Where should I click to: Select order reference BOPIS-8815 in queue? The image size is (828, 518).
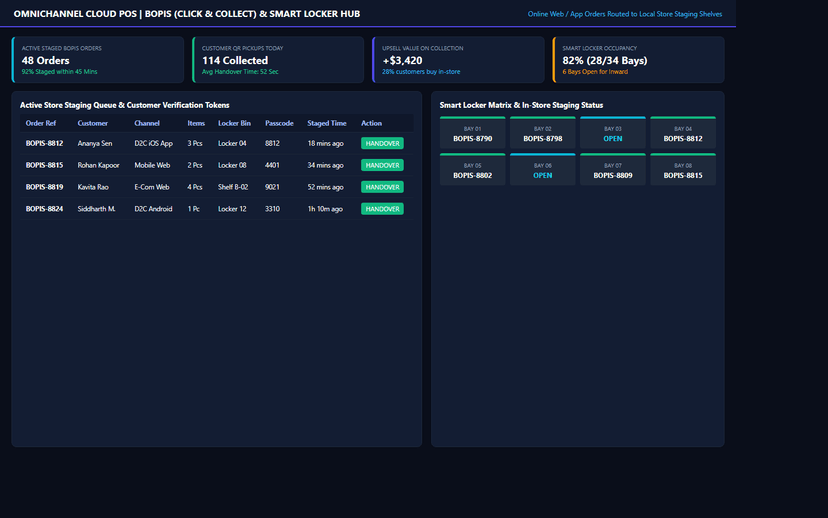click(44, 165)
